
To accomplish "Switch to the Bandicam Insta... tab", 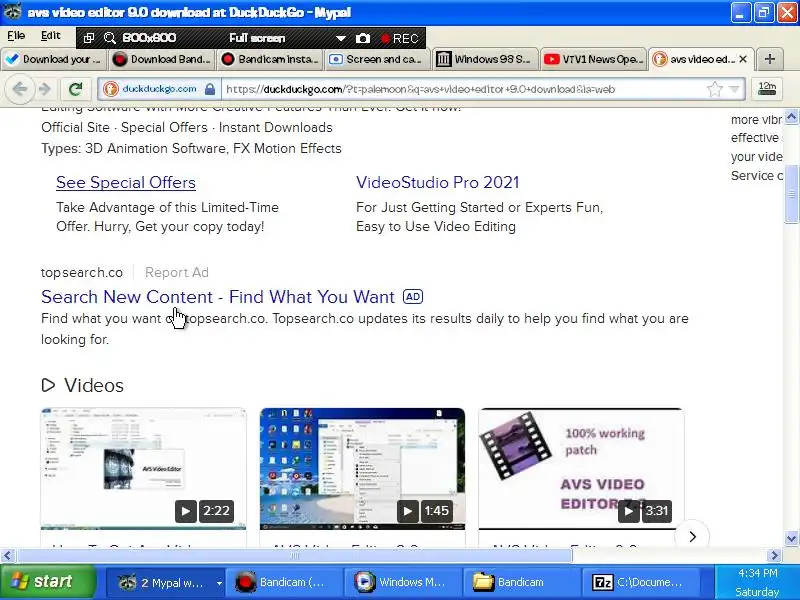I will (x=270, y=59).
